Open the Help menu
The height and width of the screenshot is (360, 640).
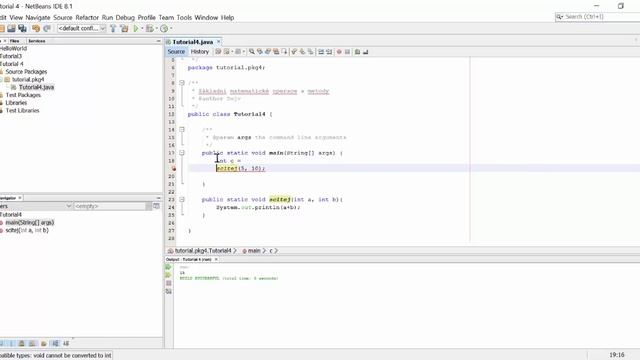pyautogui.click(x=227, y=18)
